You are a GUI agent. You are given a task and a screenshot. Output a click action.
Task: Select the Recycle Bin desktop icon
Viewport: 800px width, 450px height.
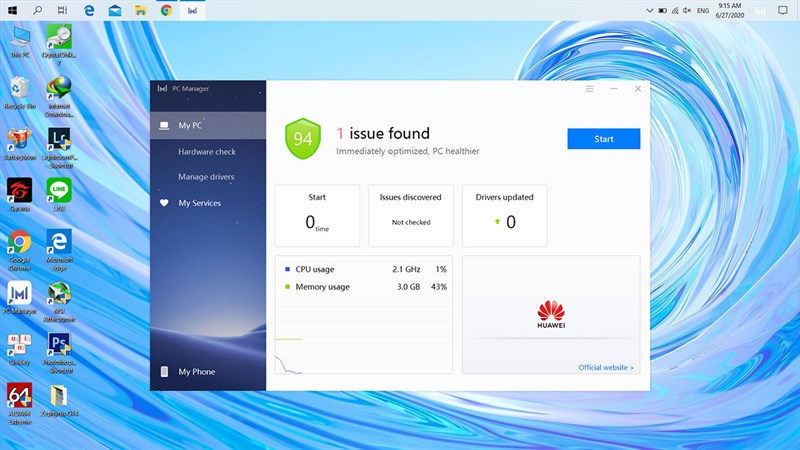pyautogui.click(x=19, y=92)
